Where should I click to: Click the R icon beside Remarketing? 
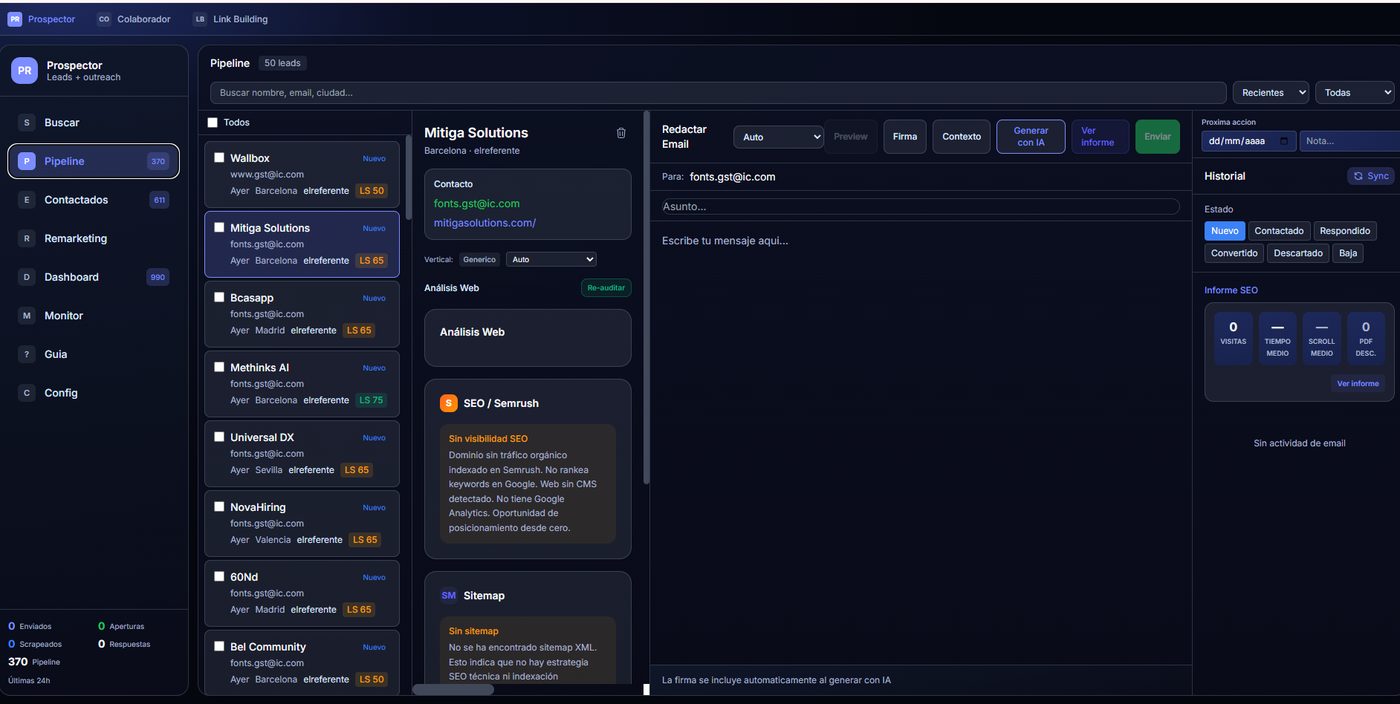pos(27,238)
